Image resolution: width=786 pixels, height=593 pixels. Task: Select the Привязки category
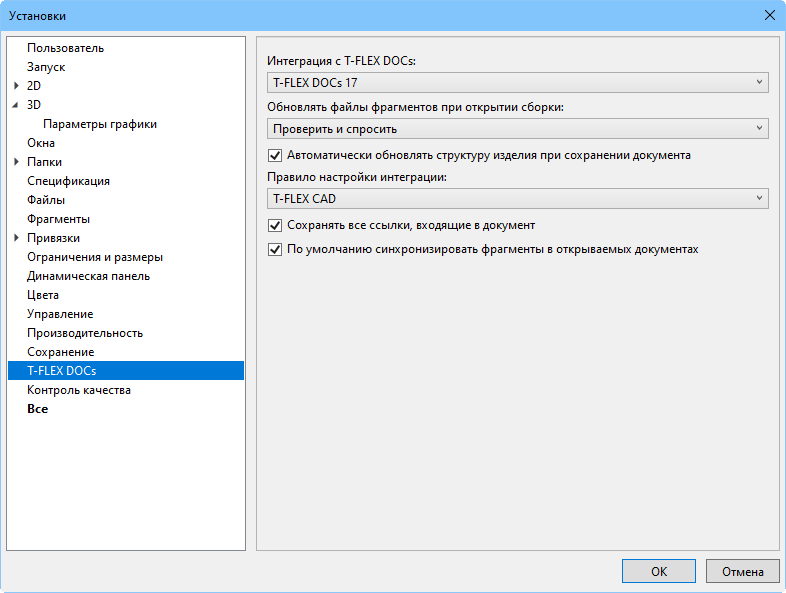(x=54, y=238)
